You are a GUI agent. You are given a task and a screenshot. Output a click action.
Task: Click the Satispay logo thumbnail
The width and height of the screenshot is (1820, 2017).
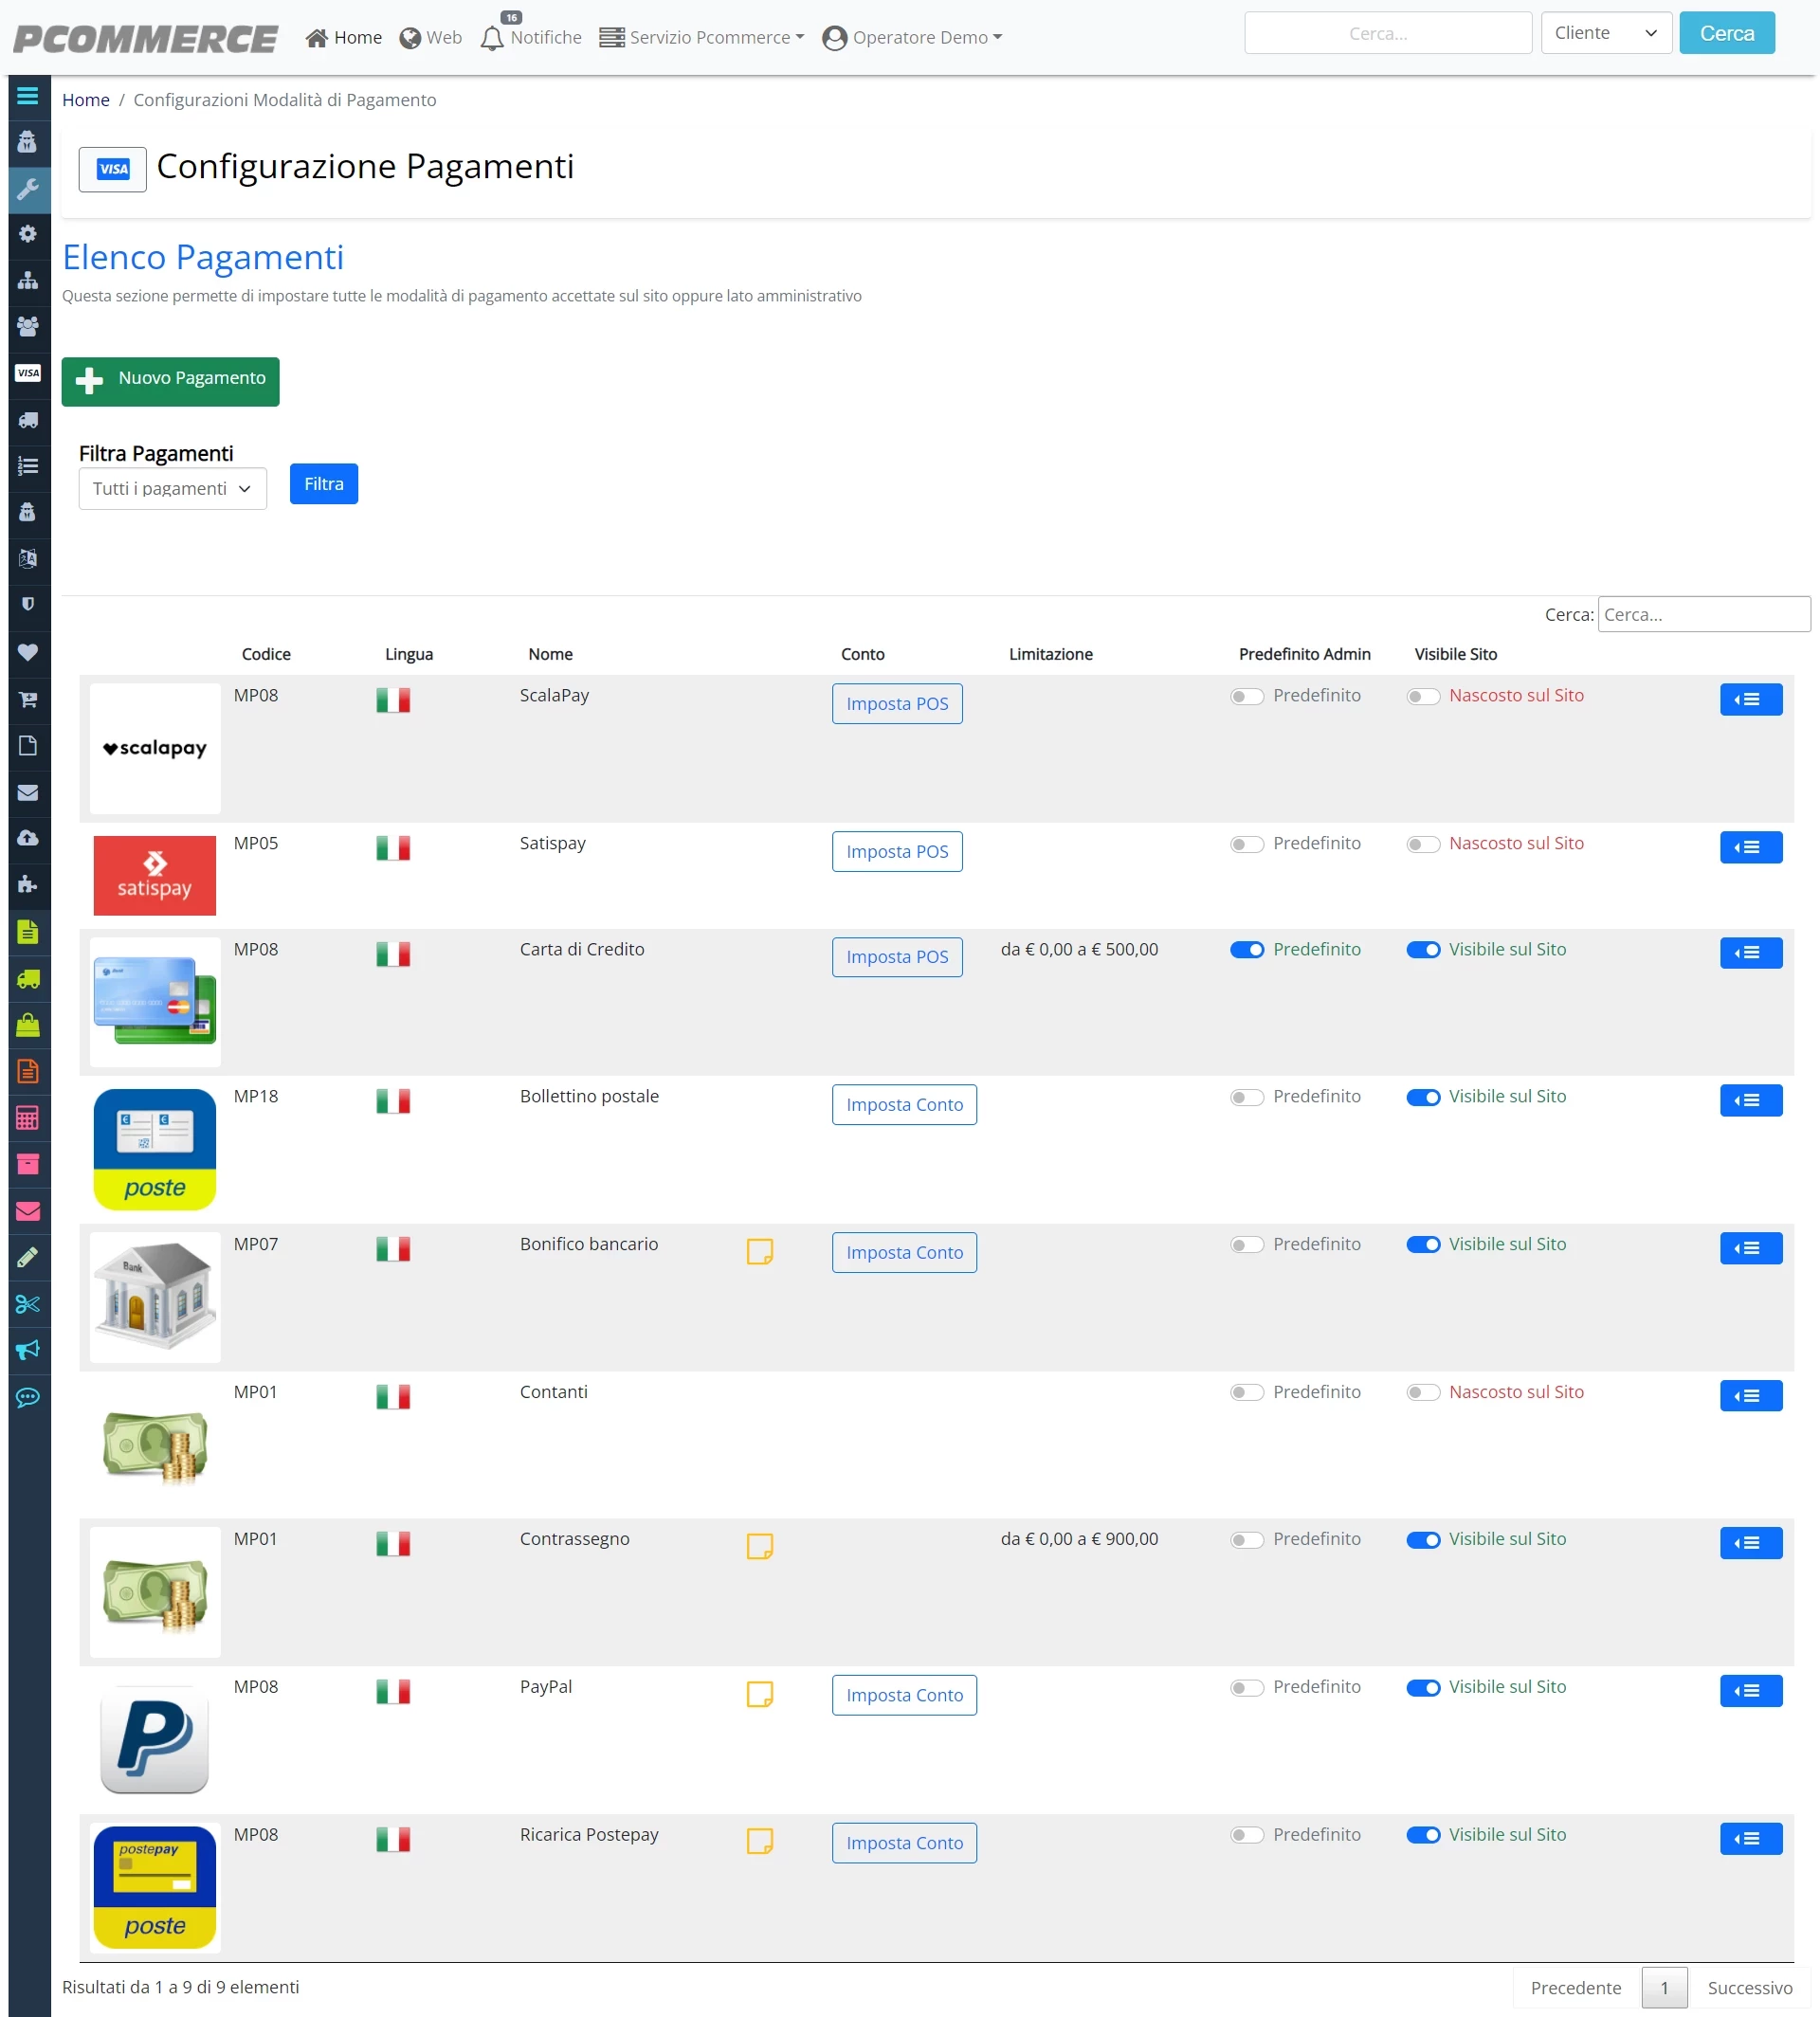click(x=155, y=875)
